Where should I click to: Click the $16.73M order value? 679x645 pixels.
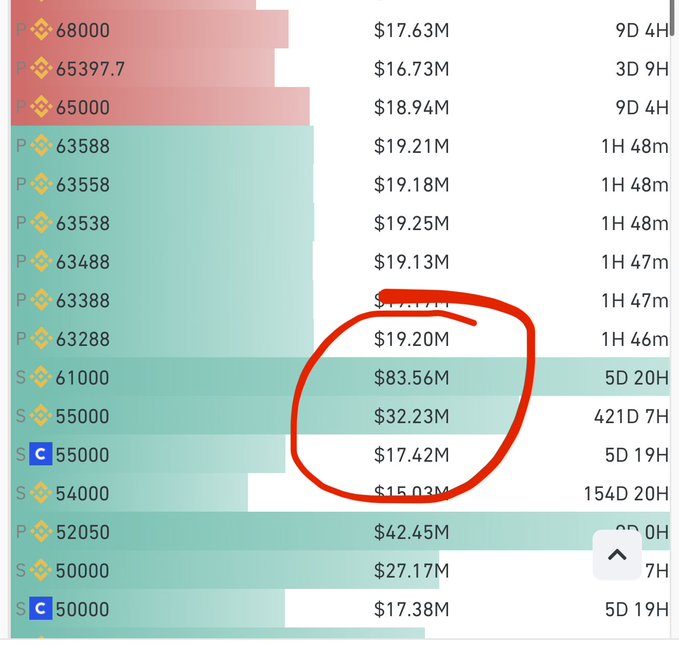point(411,69)
